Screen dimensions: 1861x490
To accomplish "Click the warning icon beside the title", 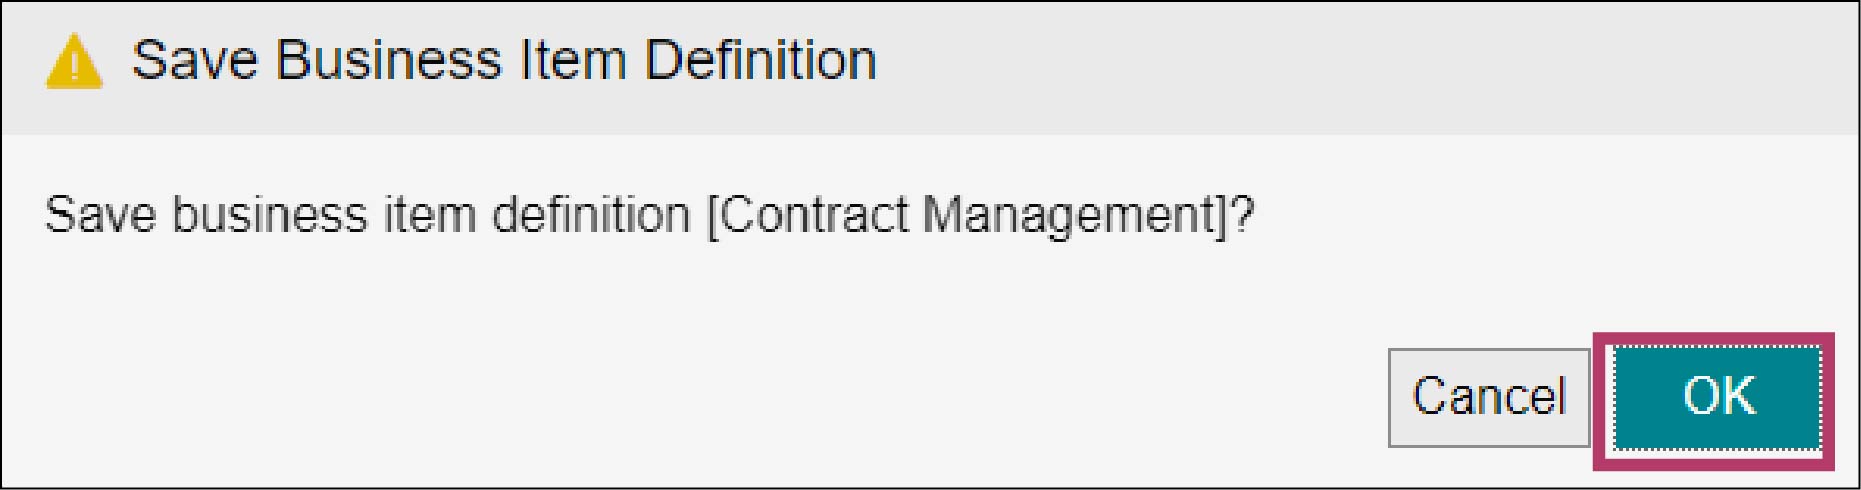I will (74, 61).
